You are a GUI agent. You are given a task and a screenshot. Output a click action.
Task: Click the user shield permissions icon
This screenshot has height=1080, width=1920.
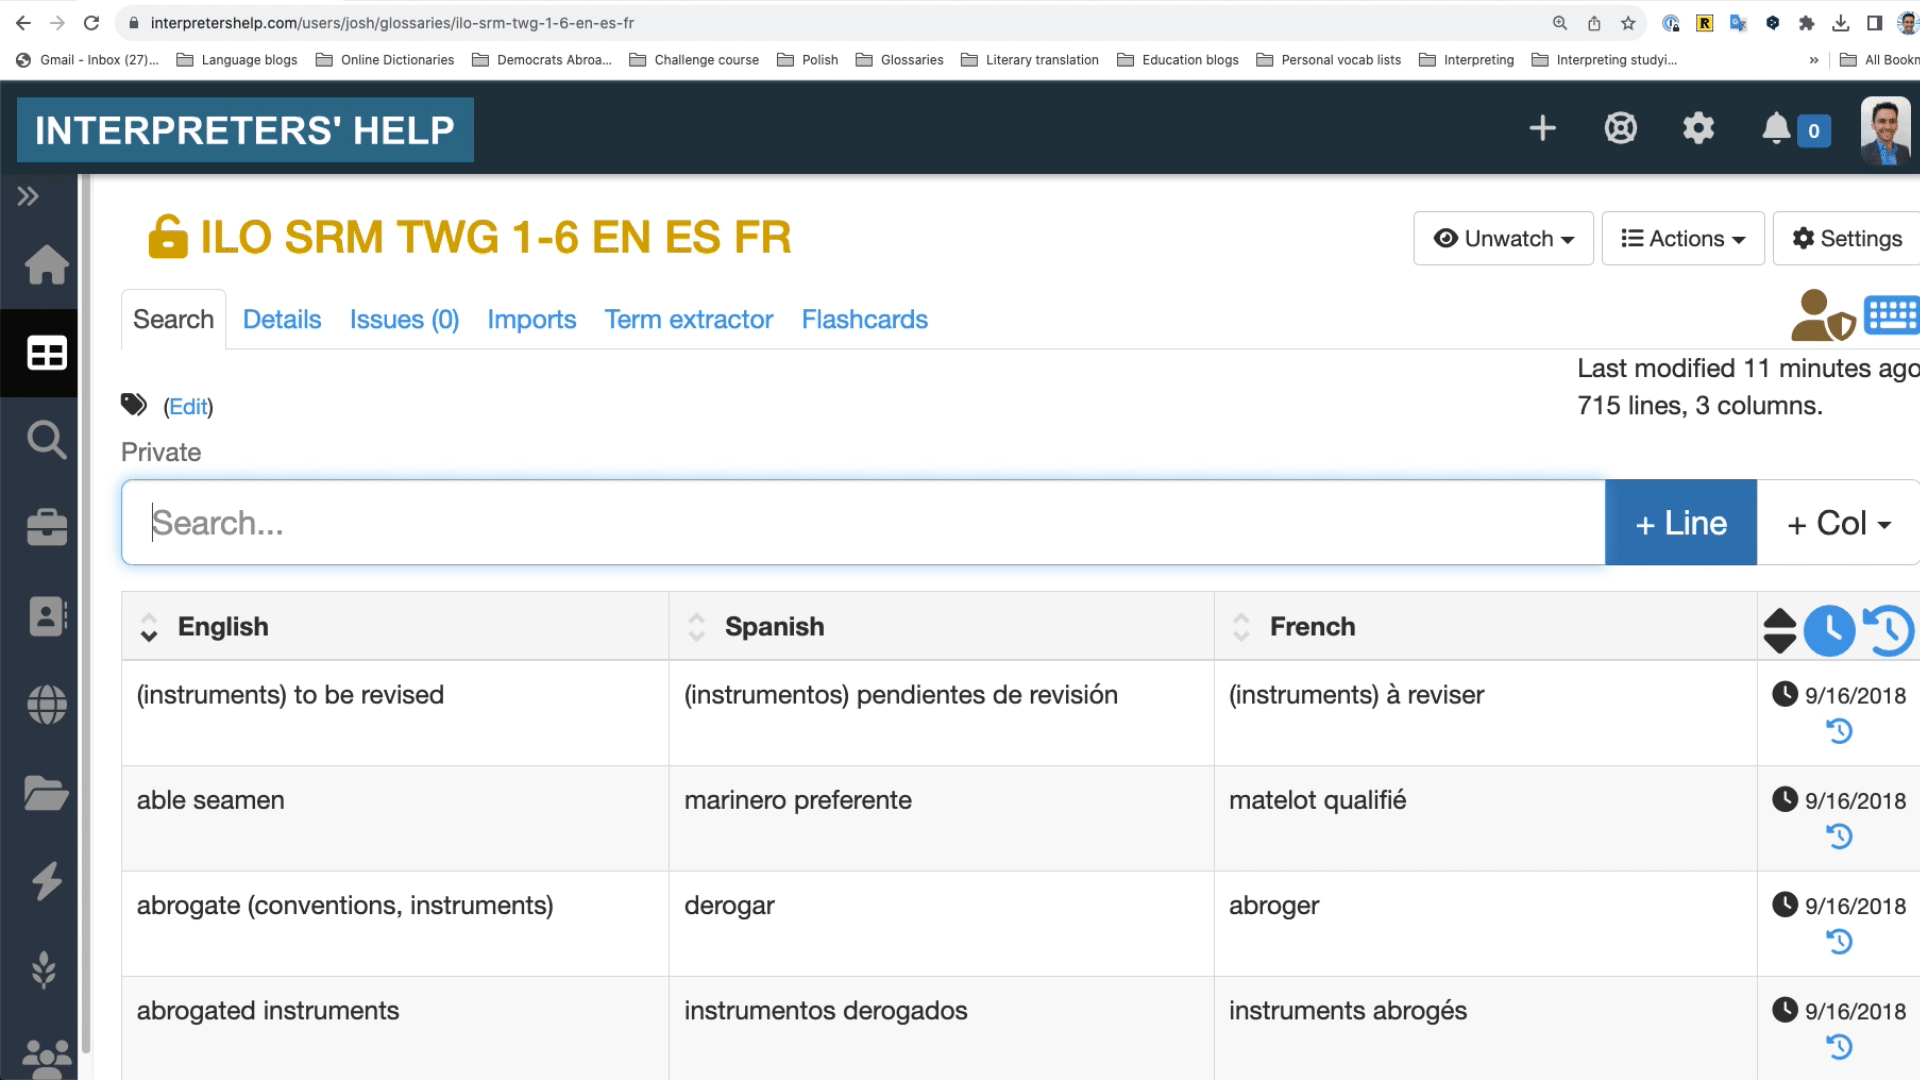point(1822,316)
